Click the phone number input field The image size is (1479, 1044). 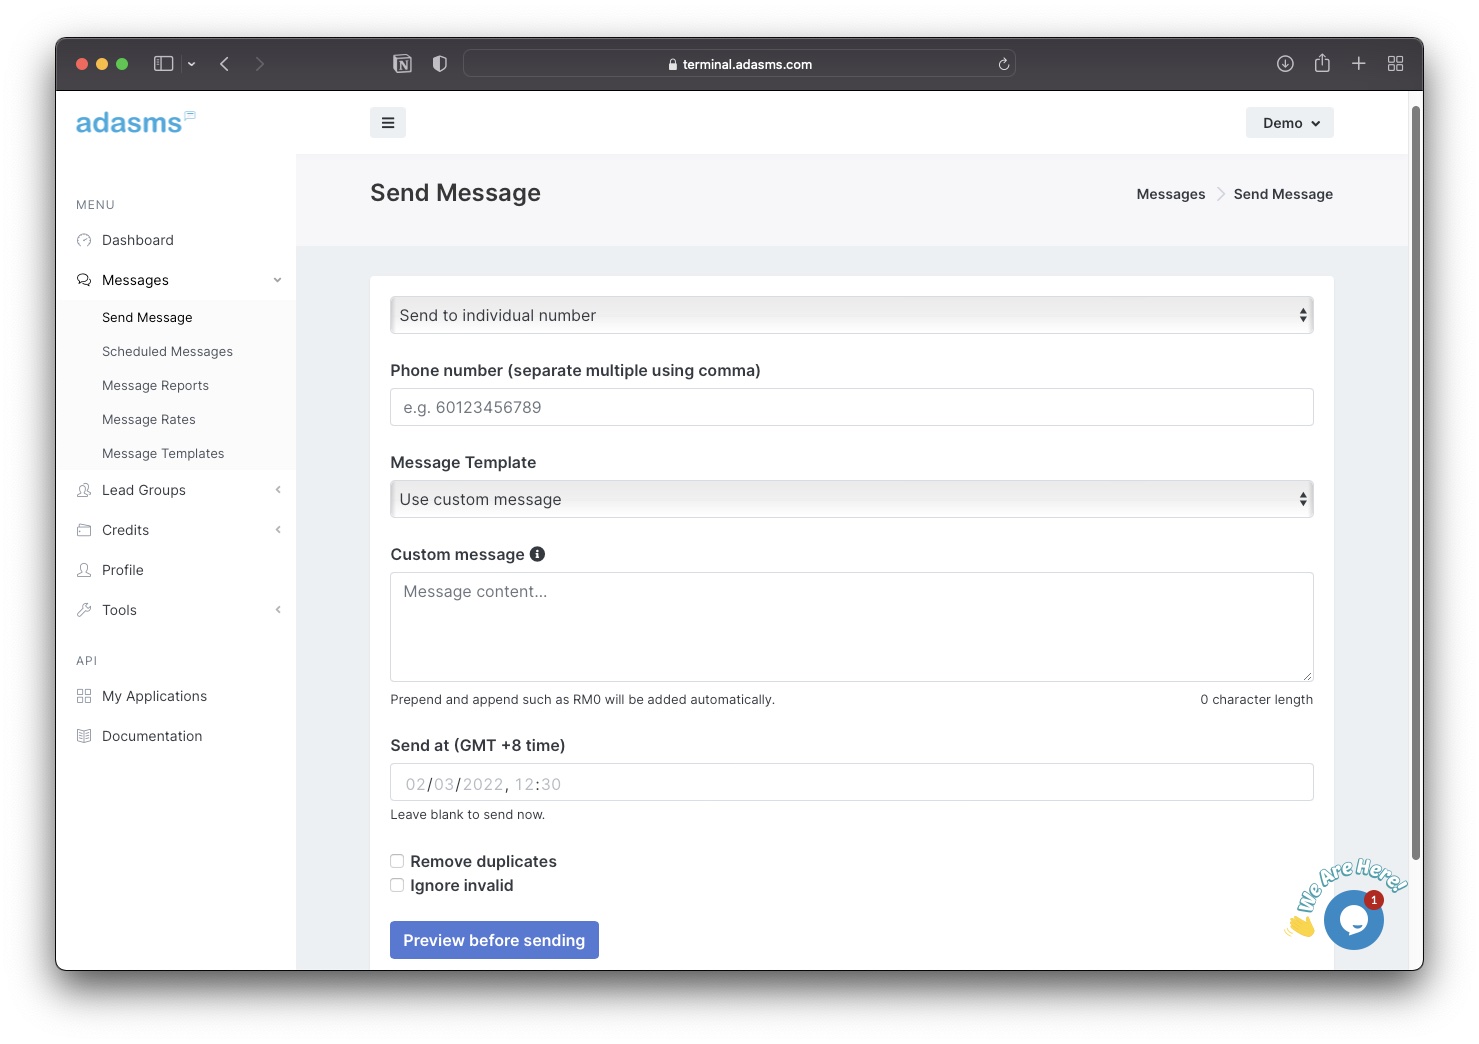pos(851,407)
